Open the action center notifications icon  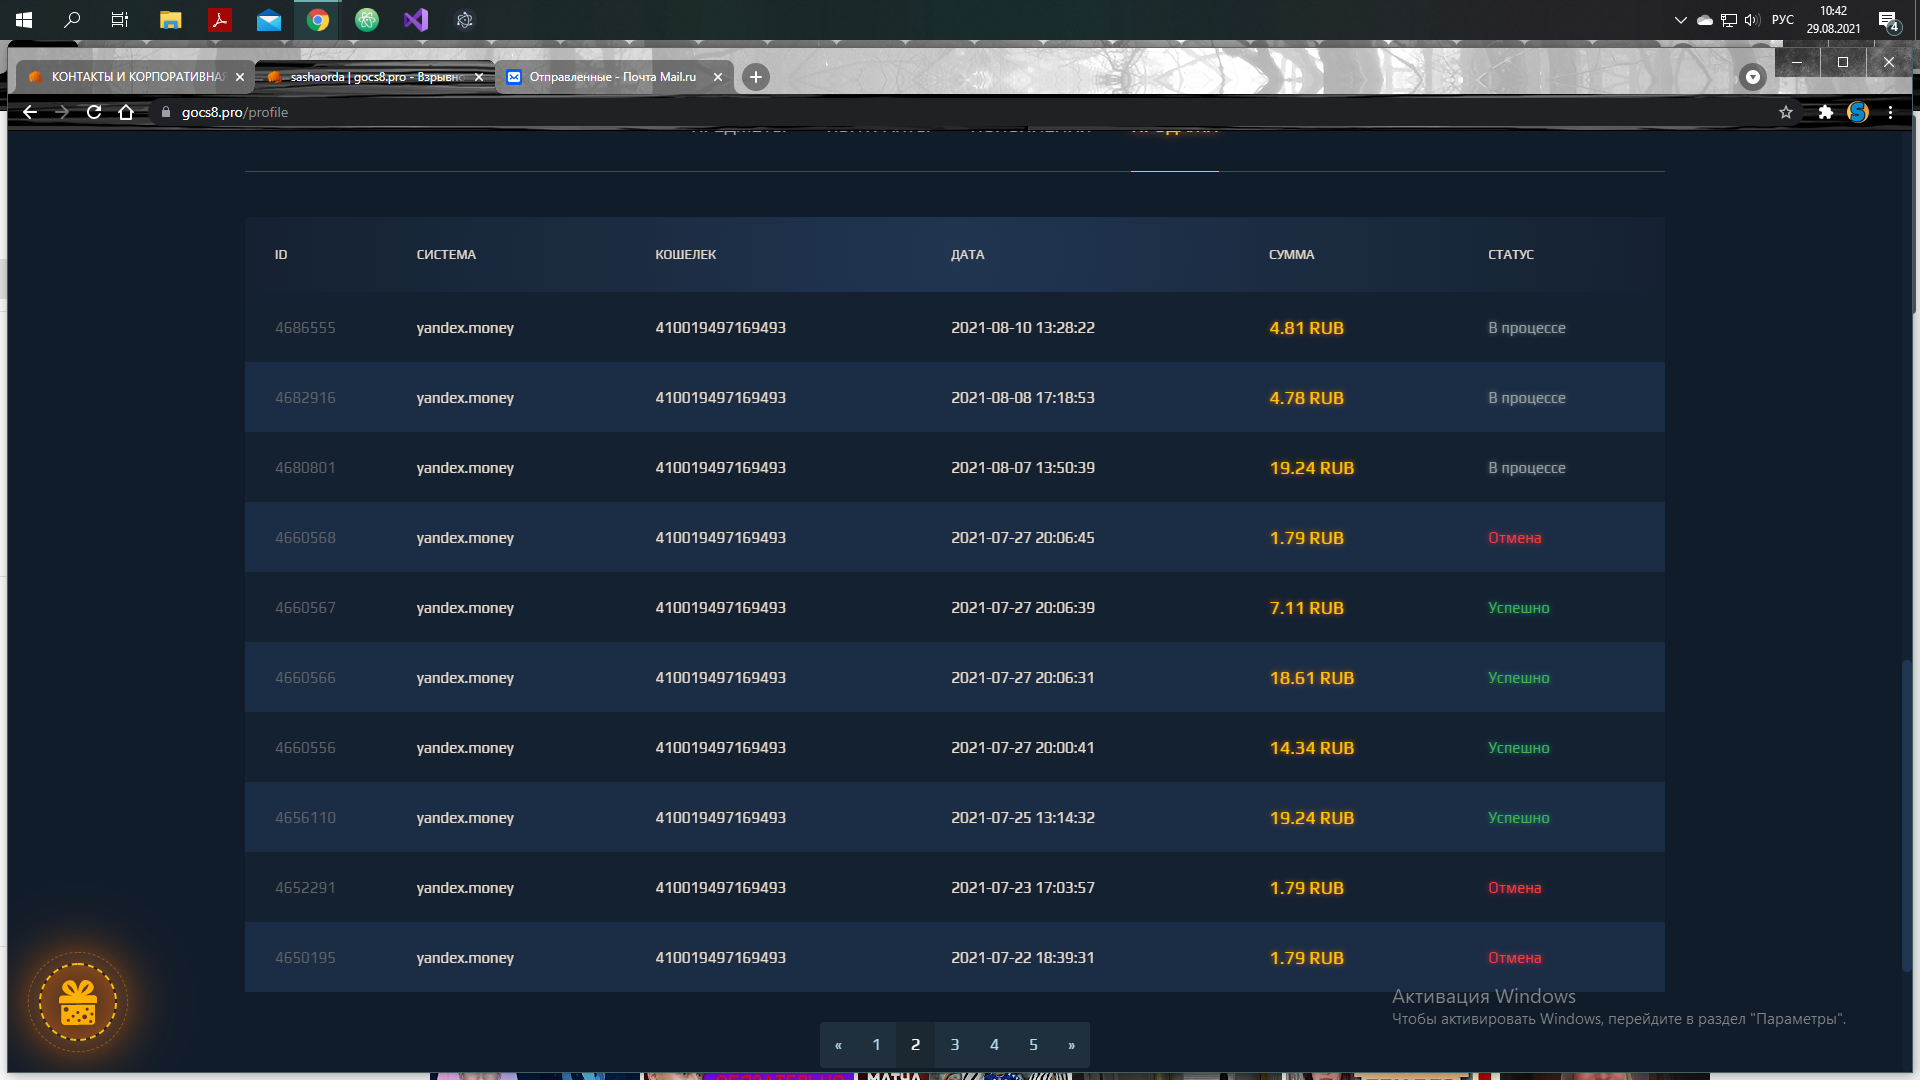pos(1888,21)
